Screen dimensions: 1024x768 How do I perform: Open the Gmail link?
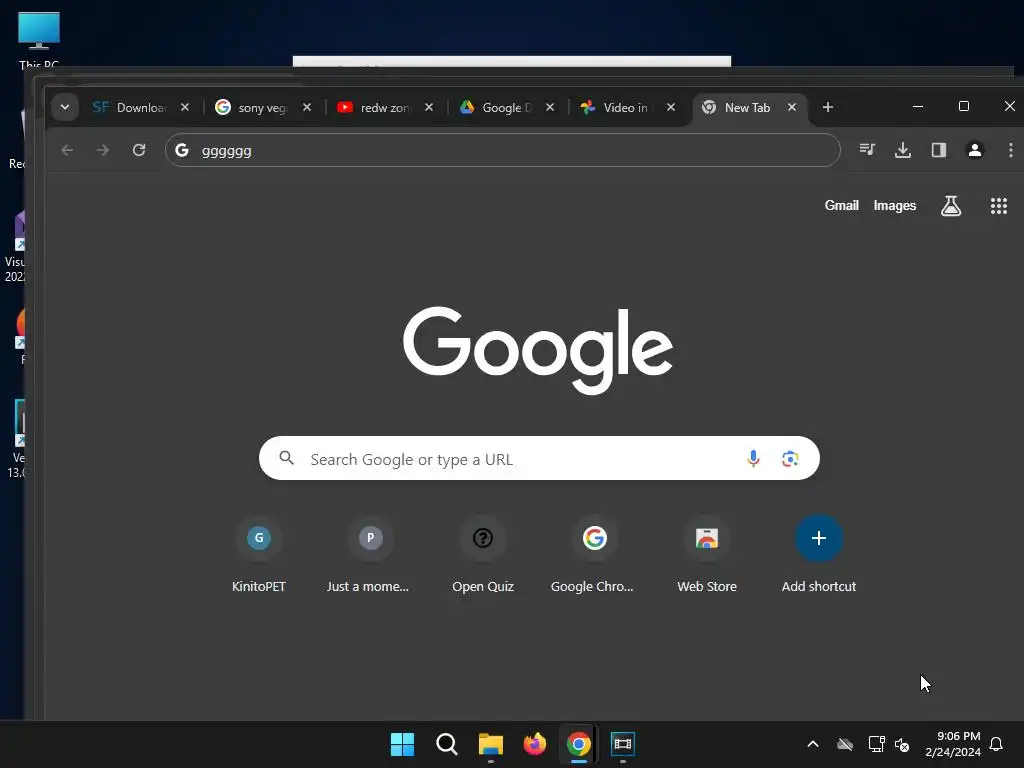coord(841,206)
